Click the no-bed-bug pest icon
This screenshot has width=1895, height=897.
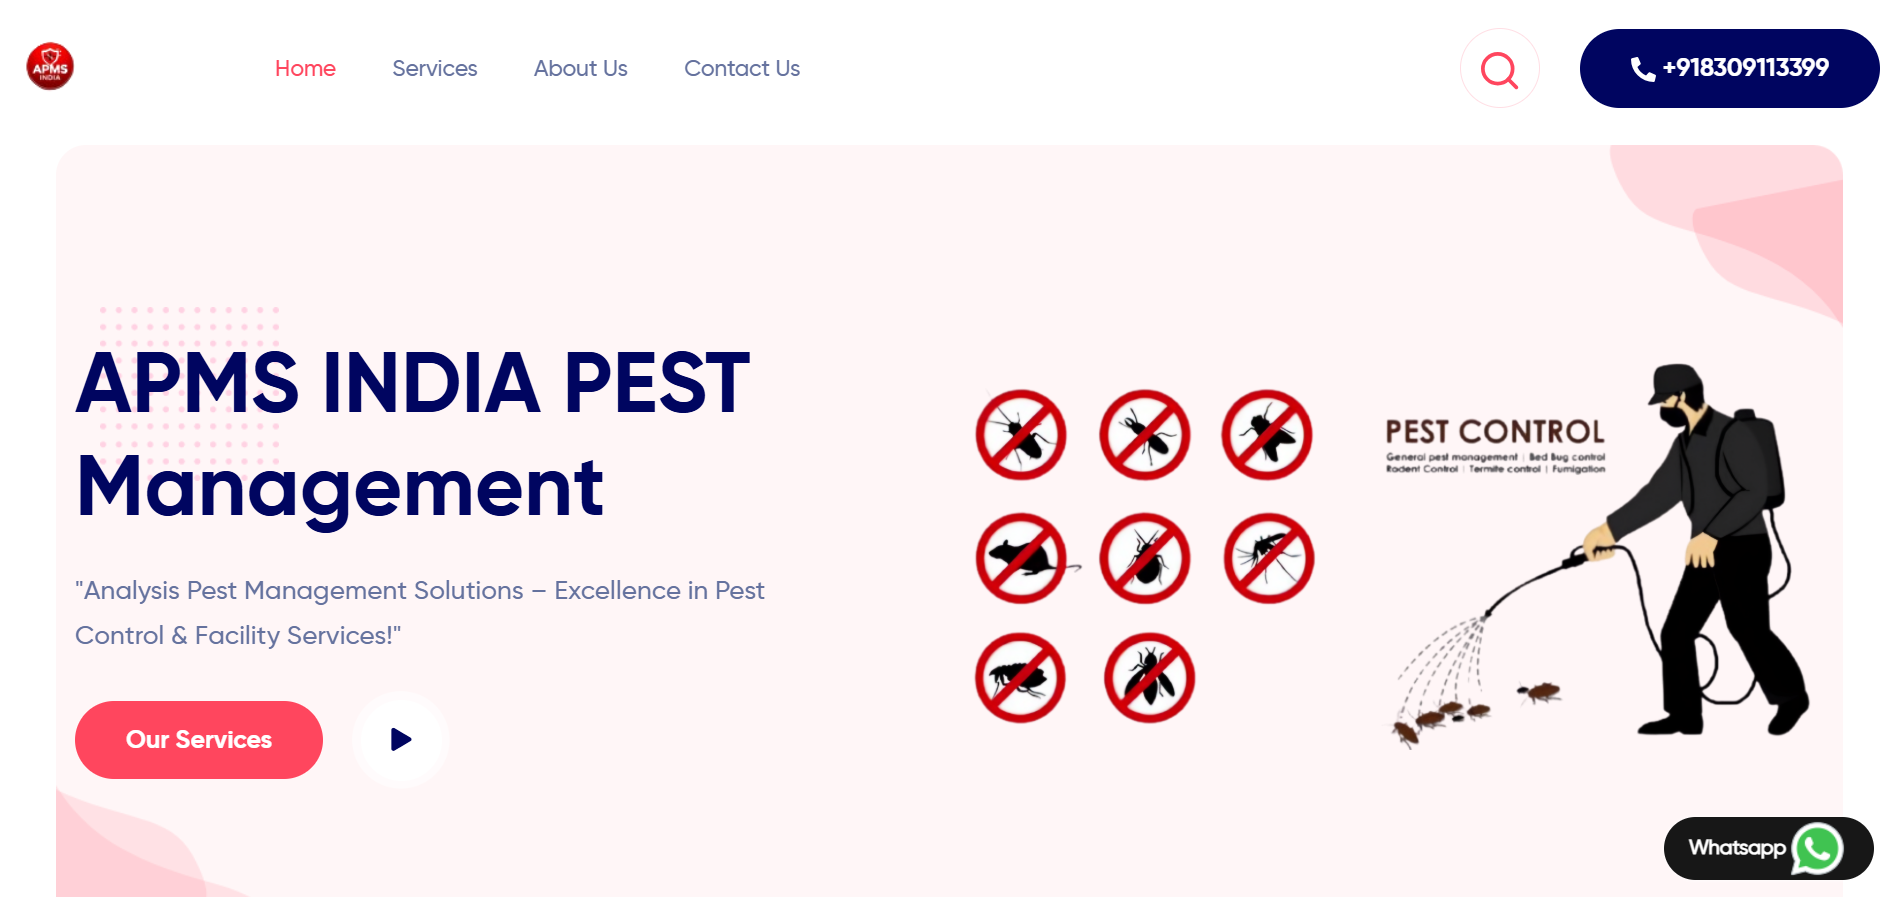(1145, 558)
